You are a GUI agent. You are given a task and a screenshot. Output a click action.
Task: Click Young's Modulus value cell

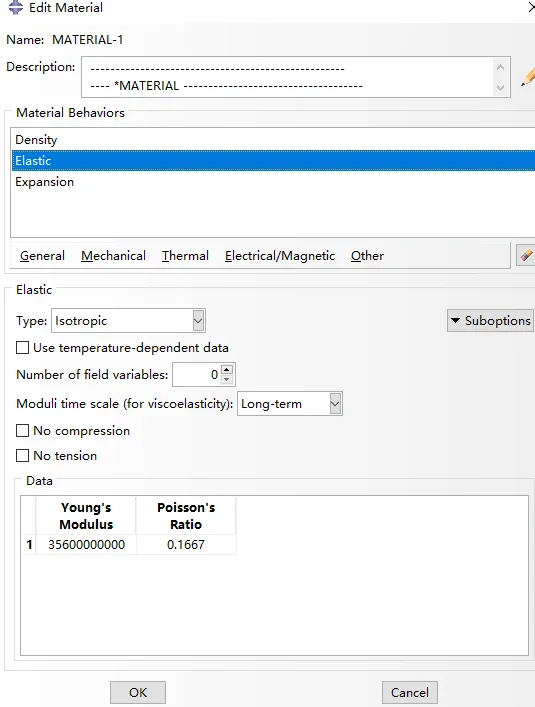point(86,545)
